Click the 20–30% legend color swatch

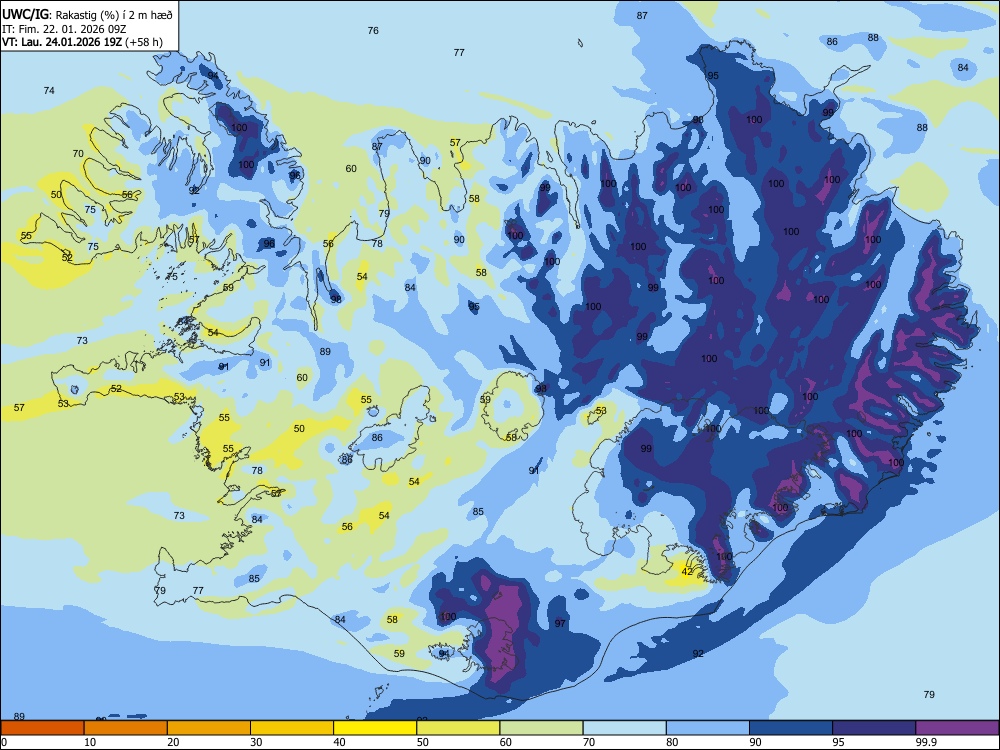pyautogui.click(x=209, y=728)
